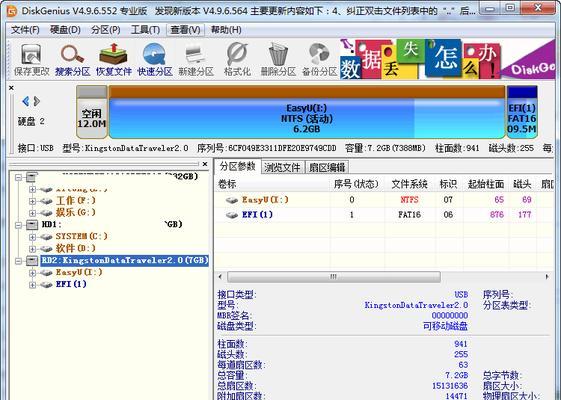Collapse the topmost disk tree node
The height and width of the screenshot is (400, 561).
click(18, 177)
